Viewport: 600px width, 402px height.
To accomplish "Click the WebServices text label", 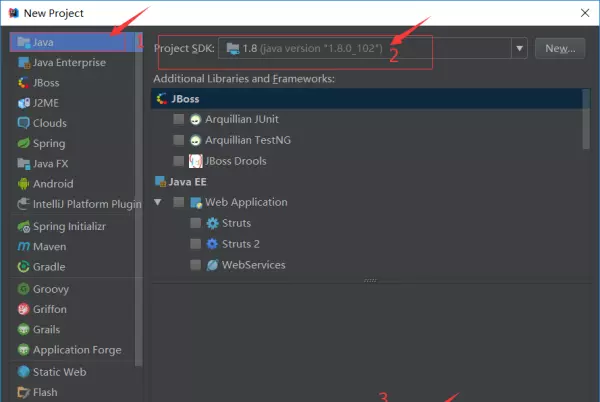I will pos(254,265).
